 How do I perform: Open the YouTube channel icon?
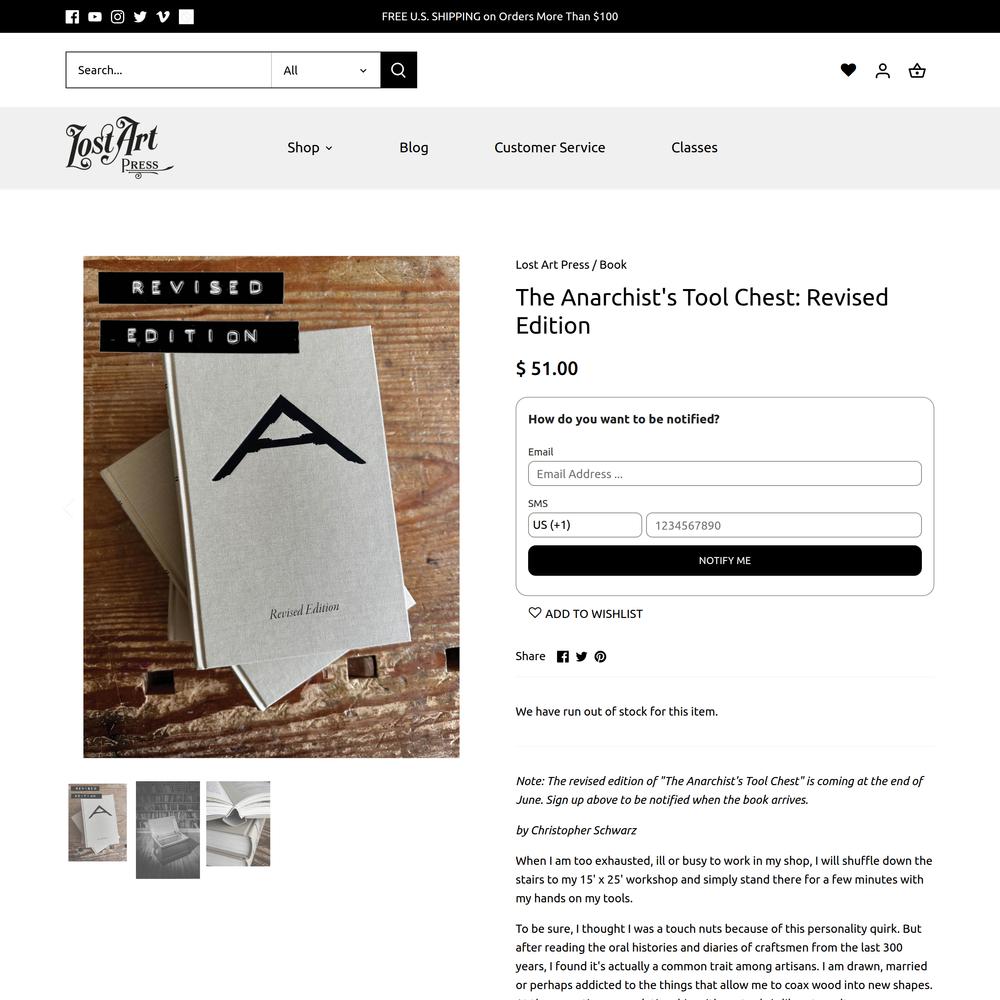pos(95,17)
